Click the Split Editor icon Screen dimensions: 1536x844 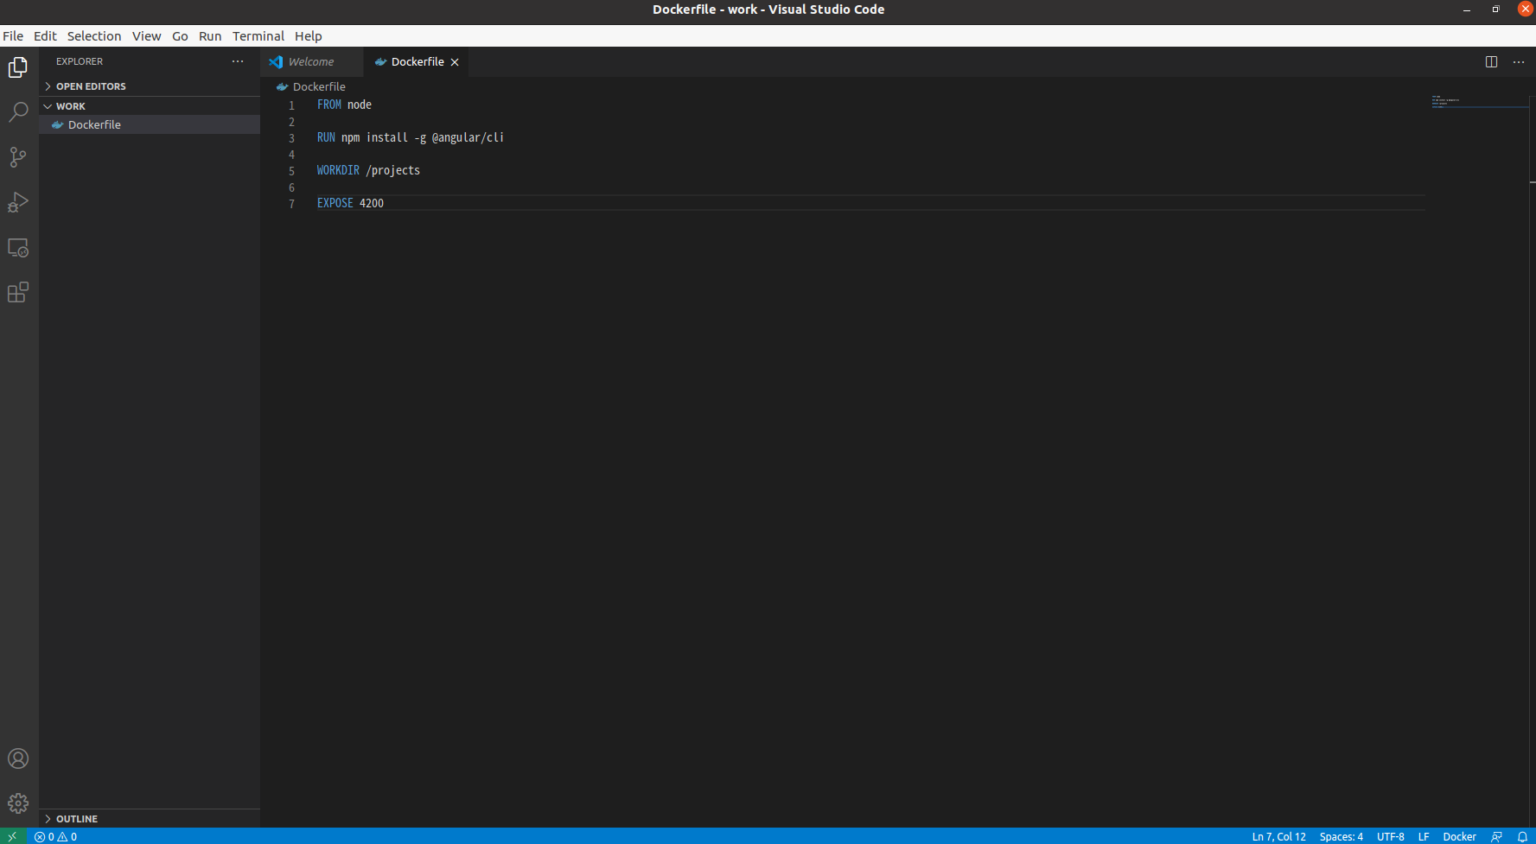(x=1491, y=61)
